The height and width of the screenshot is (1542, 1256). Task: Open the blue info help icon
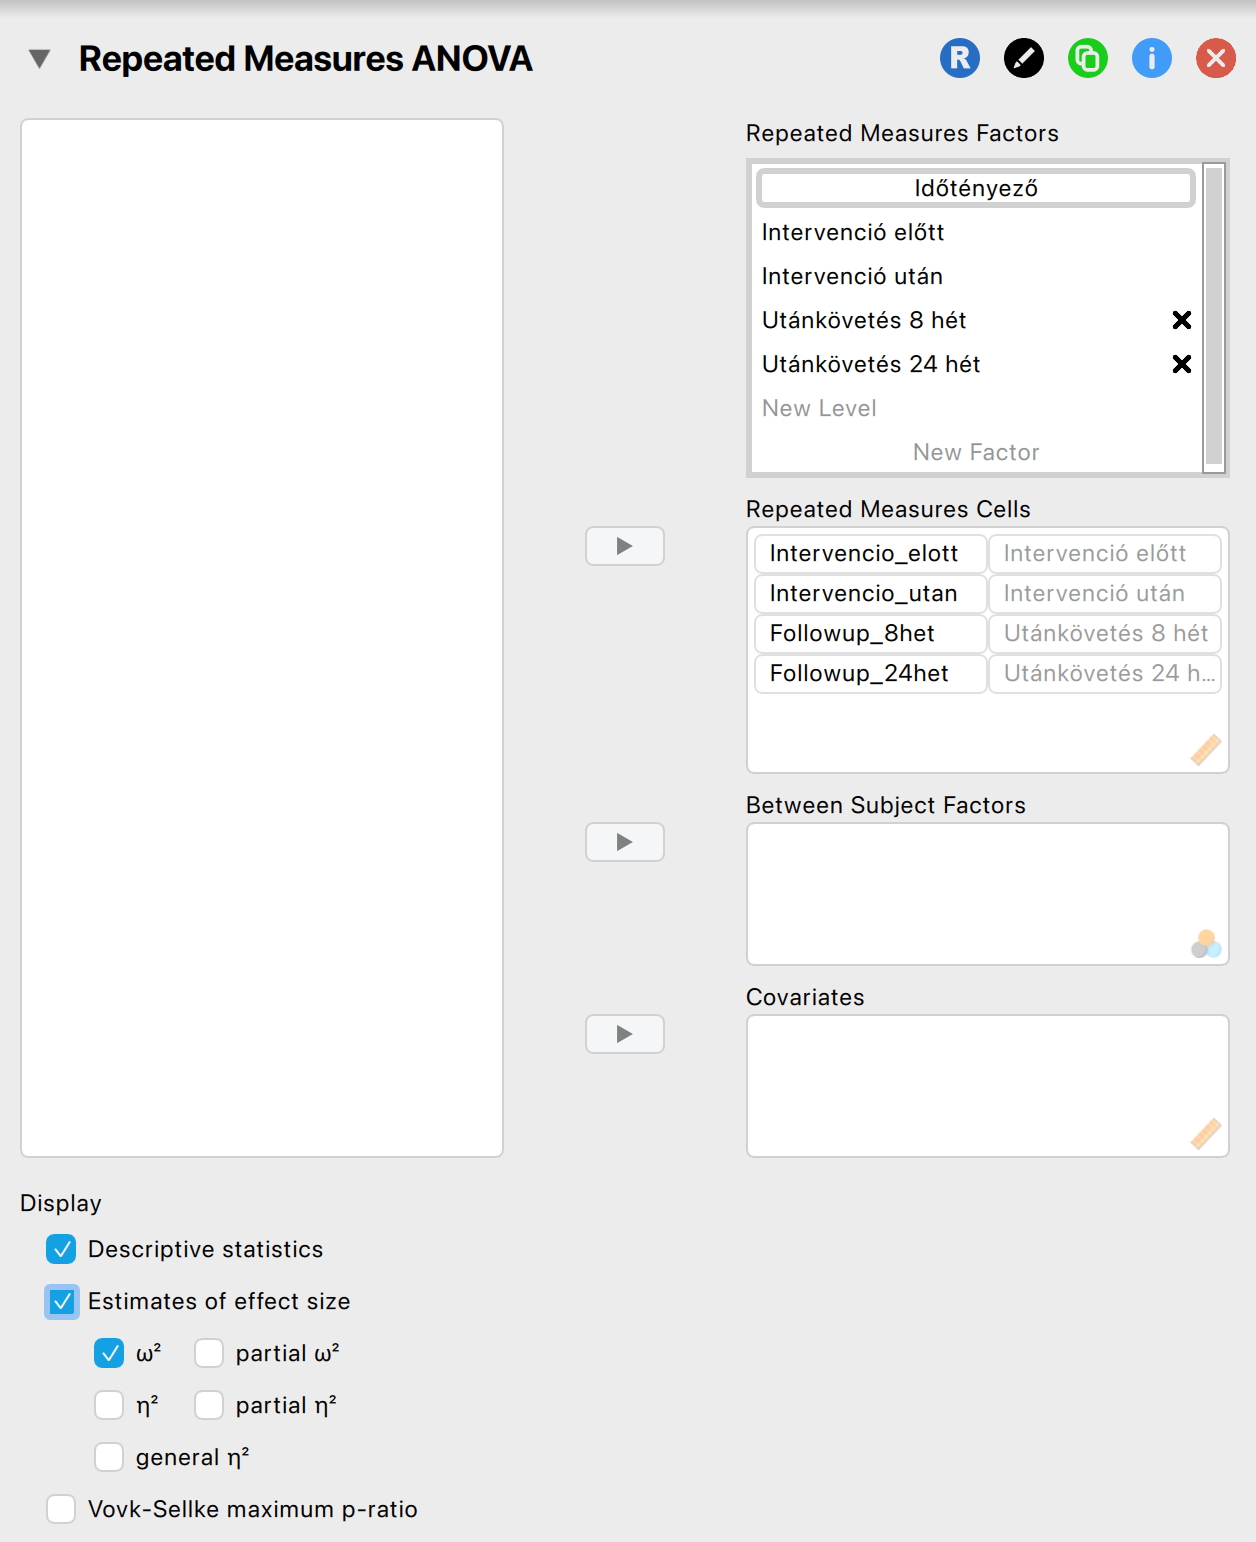(x=1152, y=58)
